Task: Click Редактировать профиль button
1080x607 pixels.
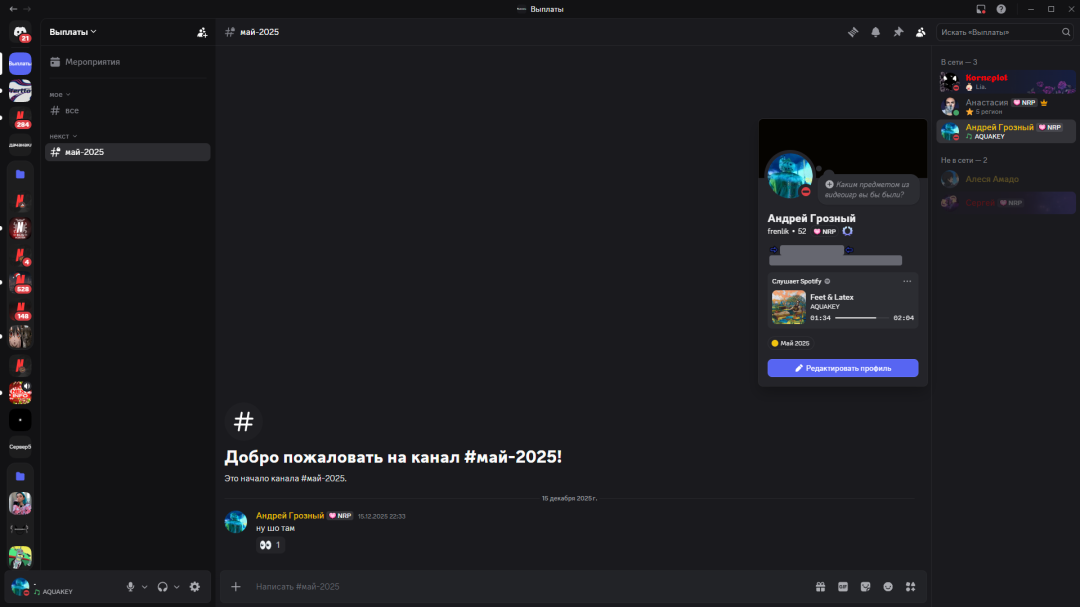Action: point(842,368)
